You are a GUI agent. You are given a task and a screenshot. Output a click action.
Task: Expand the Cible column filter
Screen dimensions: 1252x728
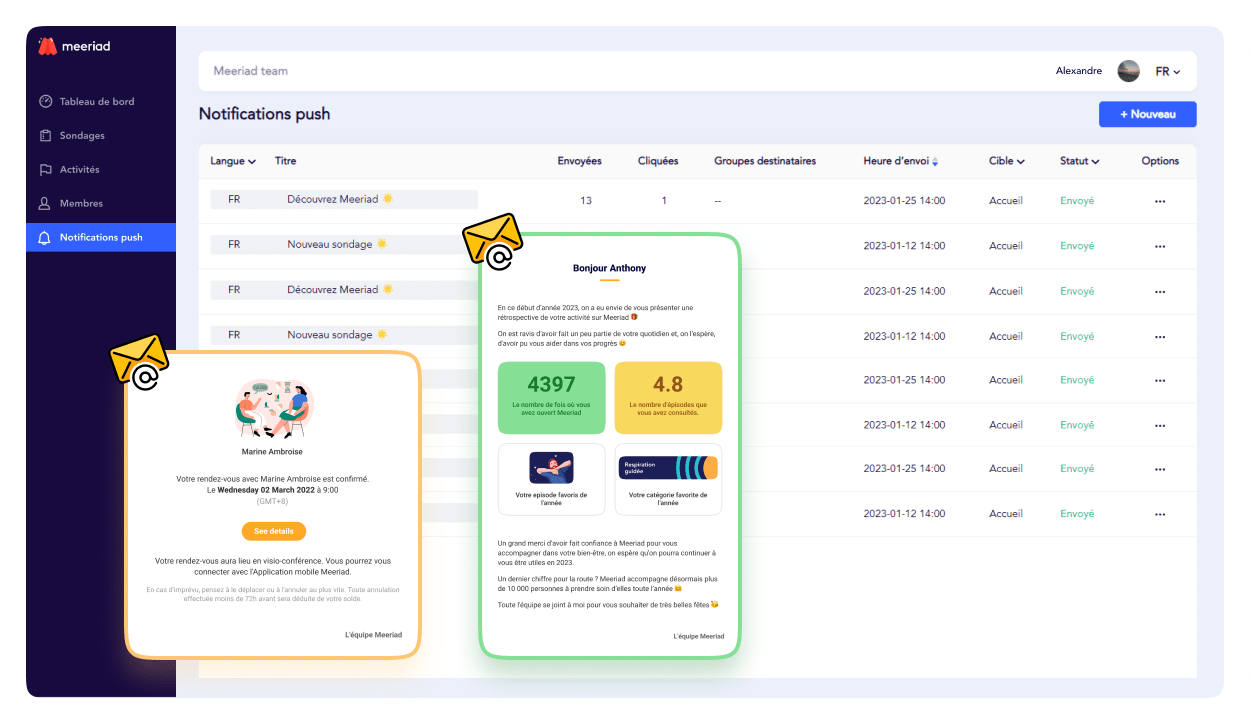click(x=1007, y=161)
